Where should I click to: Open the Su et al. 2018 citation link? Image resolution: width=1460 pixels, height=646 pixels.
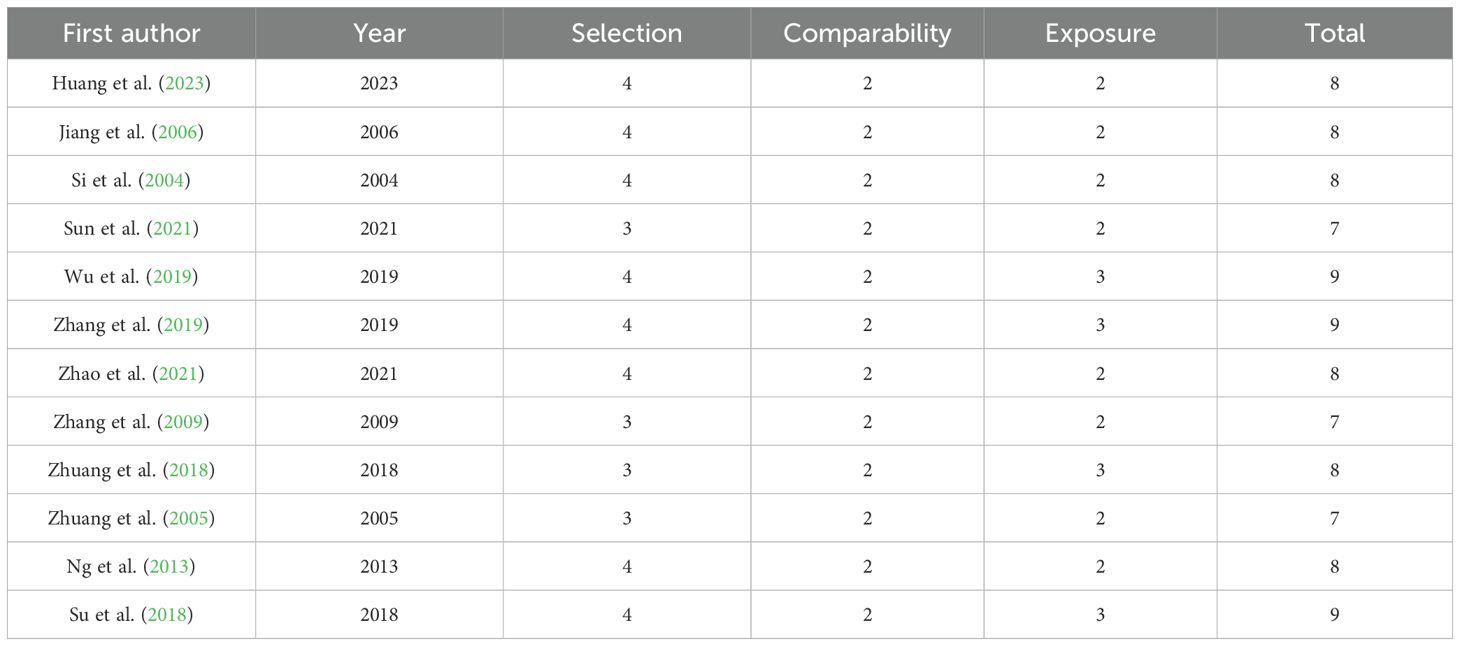167,615
